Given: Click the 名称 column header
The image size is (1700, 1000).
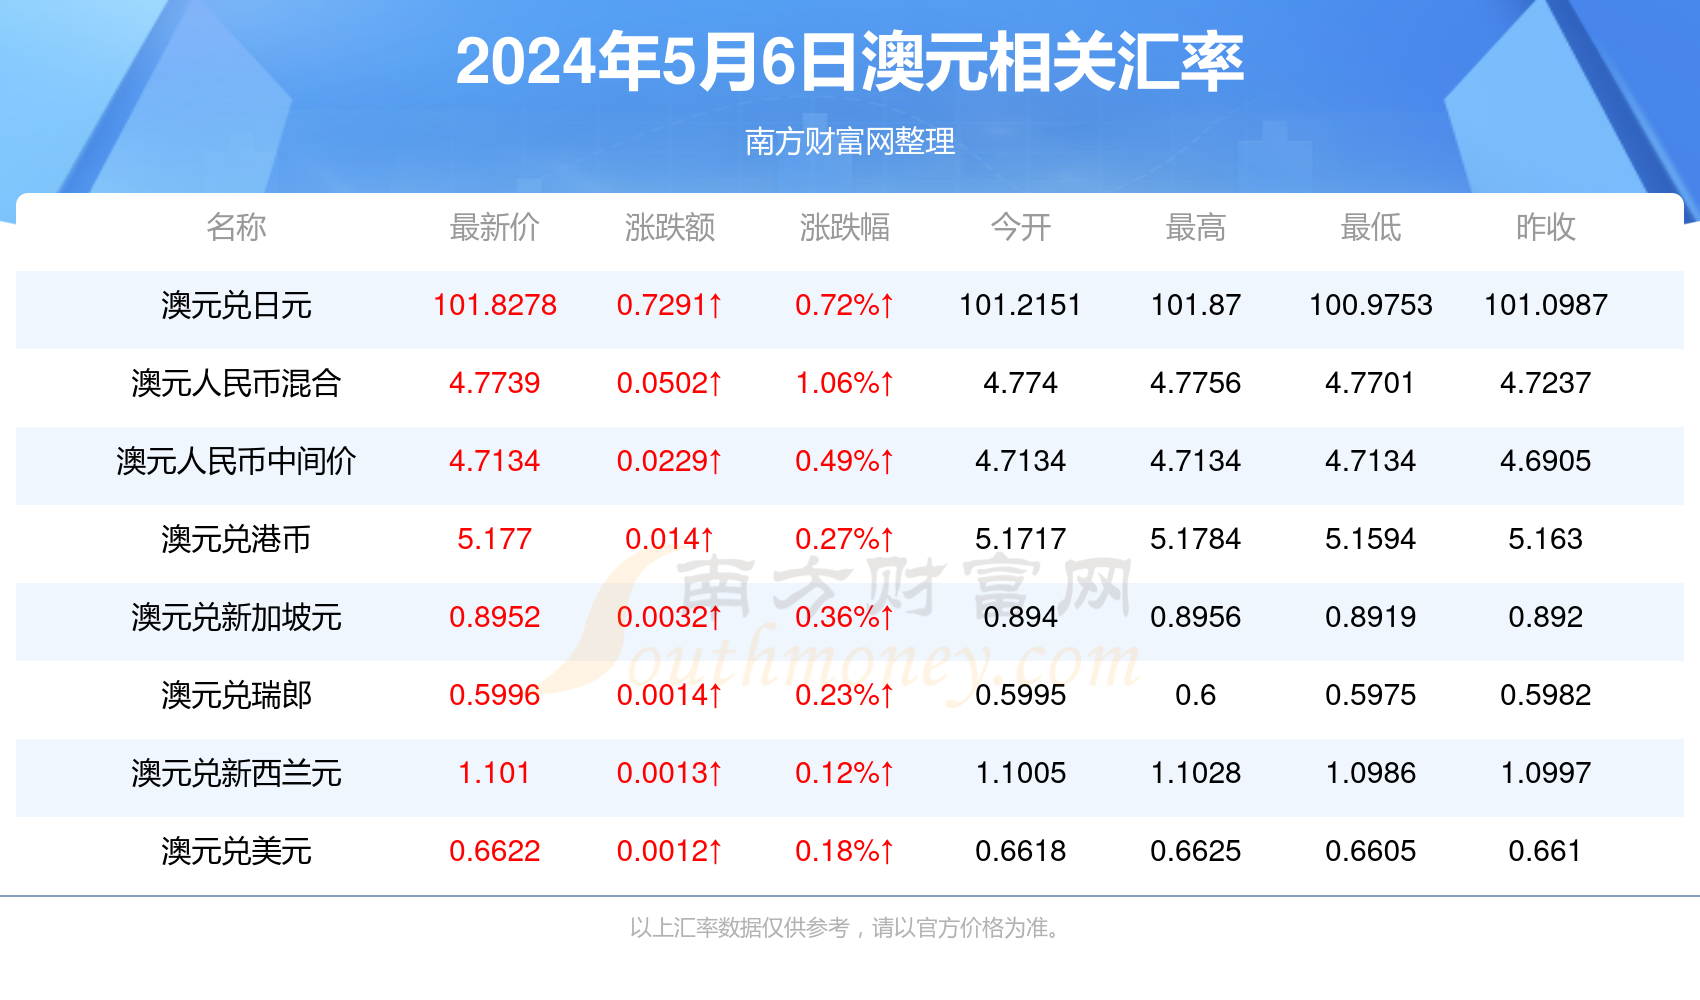Looking at the screenshot, I should pyautogui.click(x=236, y=227).
